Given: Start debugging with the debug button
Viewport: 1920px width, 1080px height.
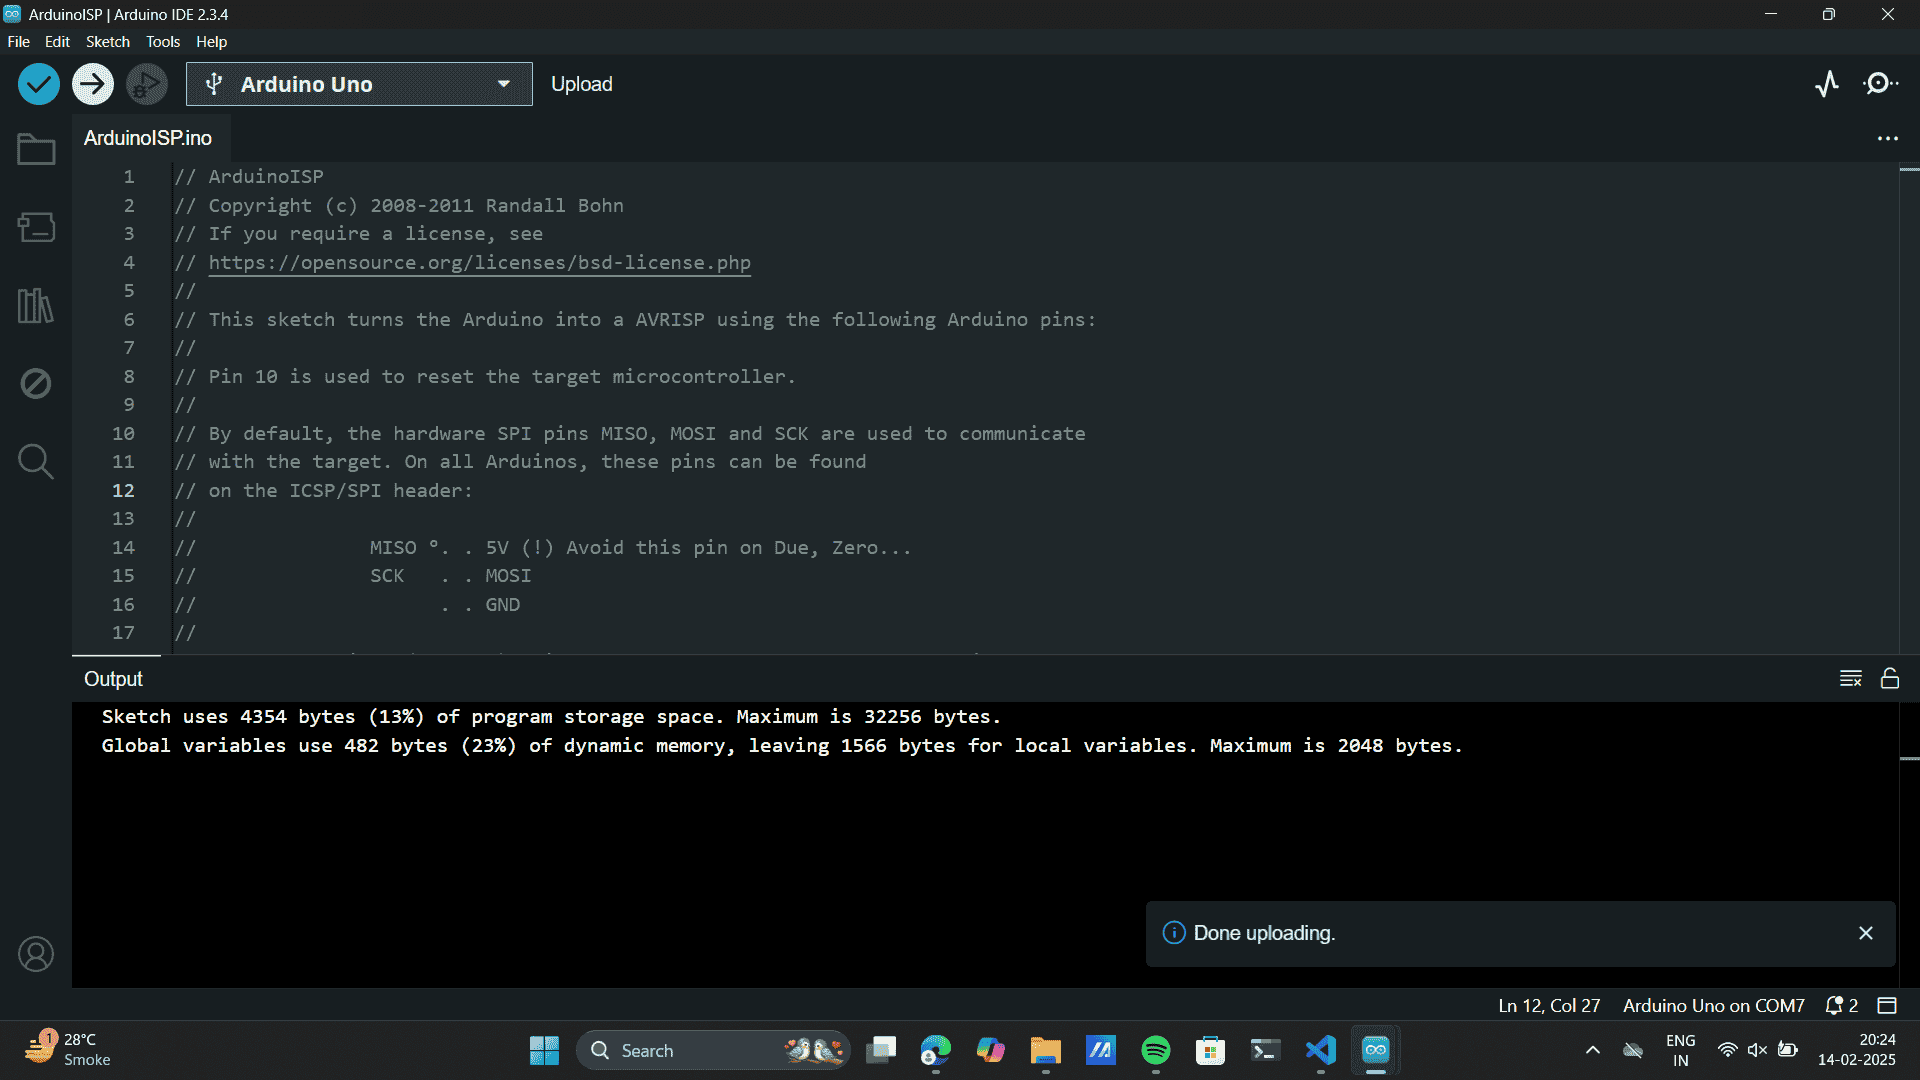Looking at the screenshot, I should pos(147,84).
